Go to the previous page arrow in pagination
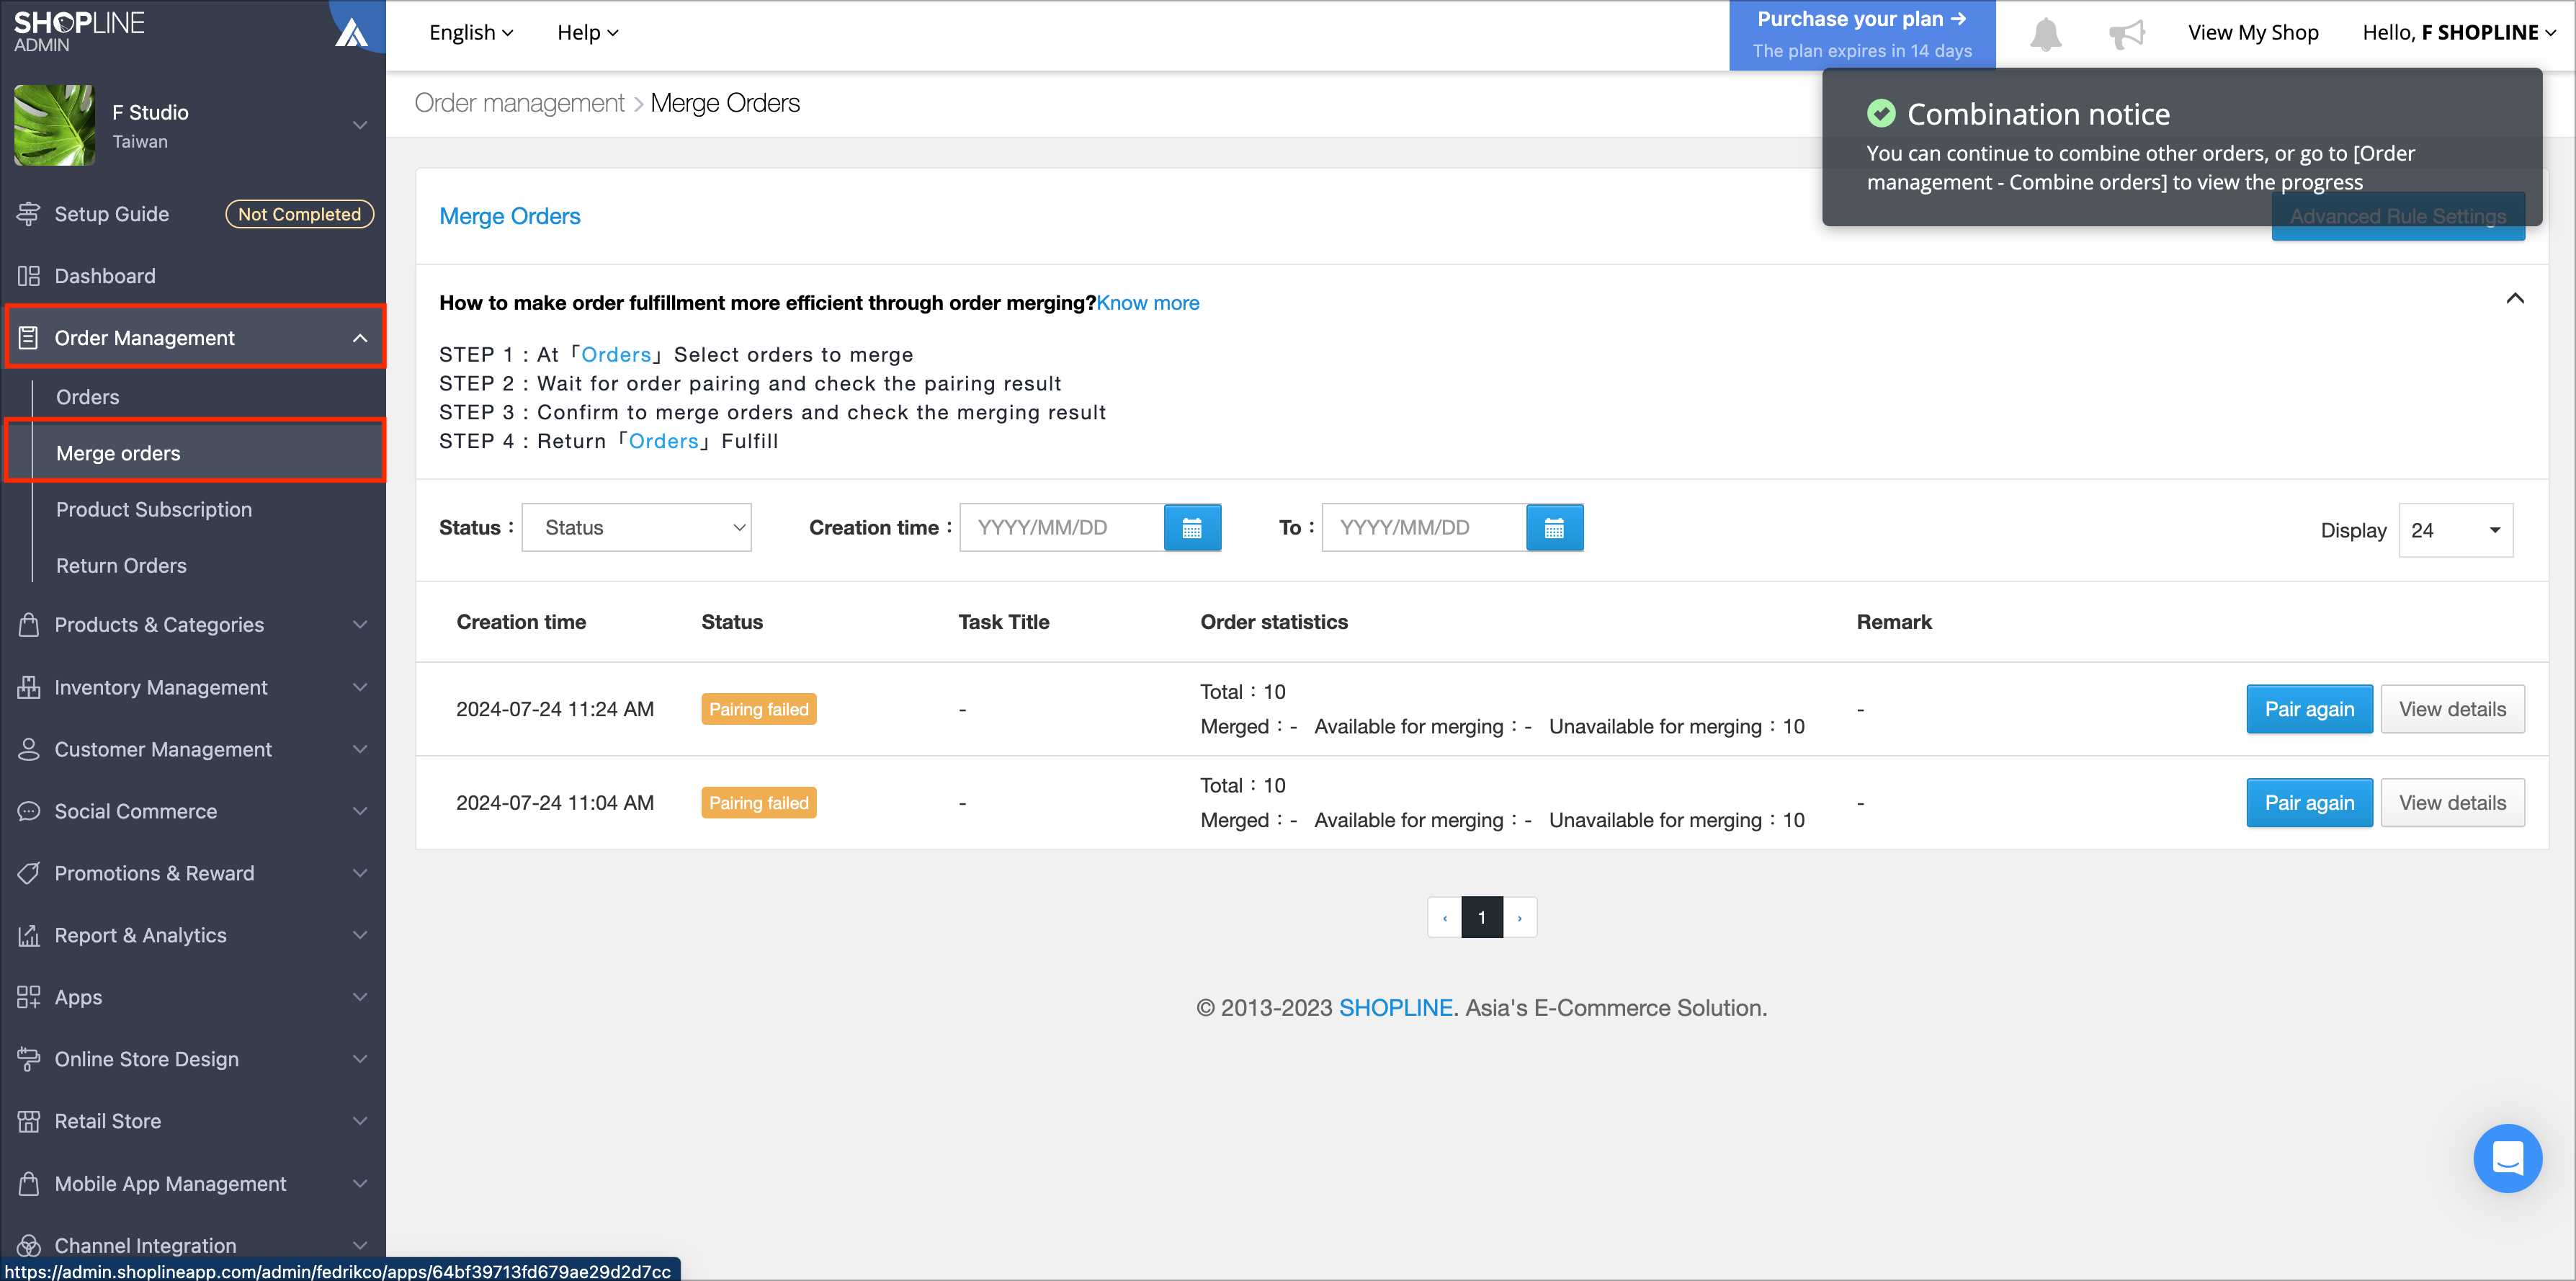The image size is (2576, 1281). [x=1444, y=918]
